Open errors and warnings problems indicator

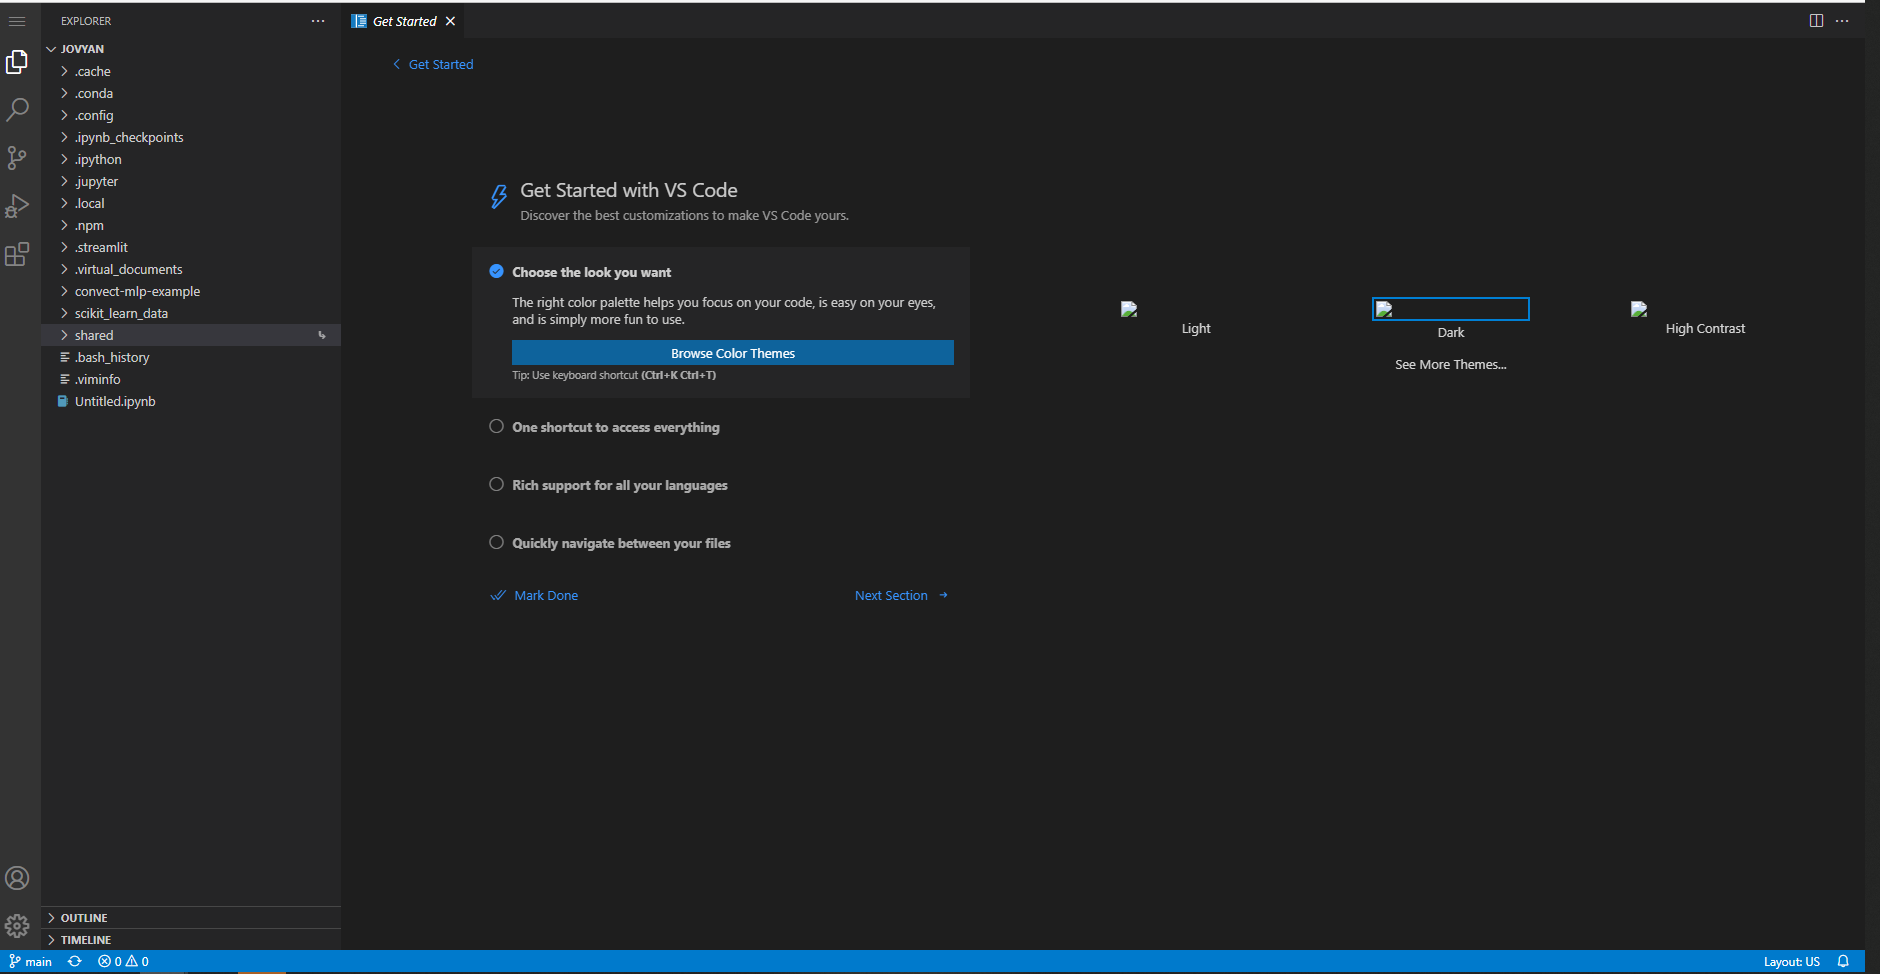point(123,962)
